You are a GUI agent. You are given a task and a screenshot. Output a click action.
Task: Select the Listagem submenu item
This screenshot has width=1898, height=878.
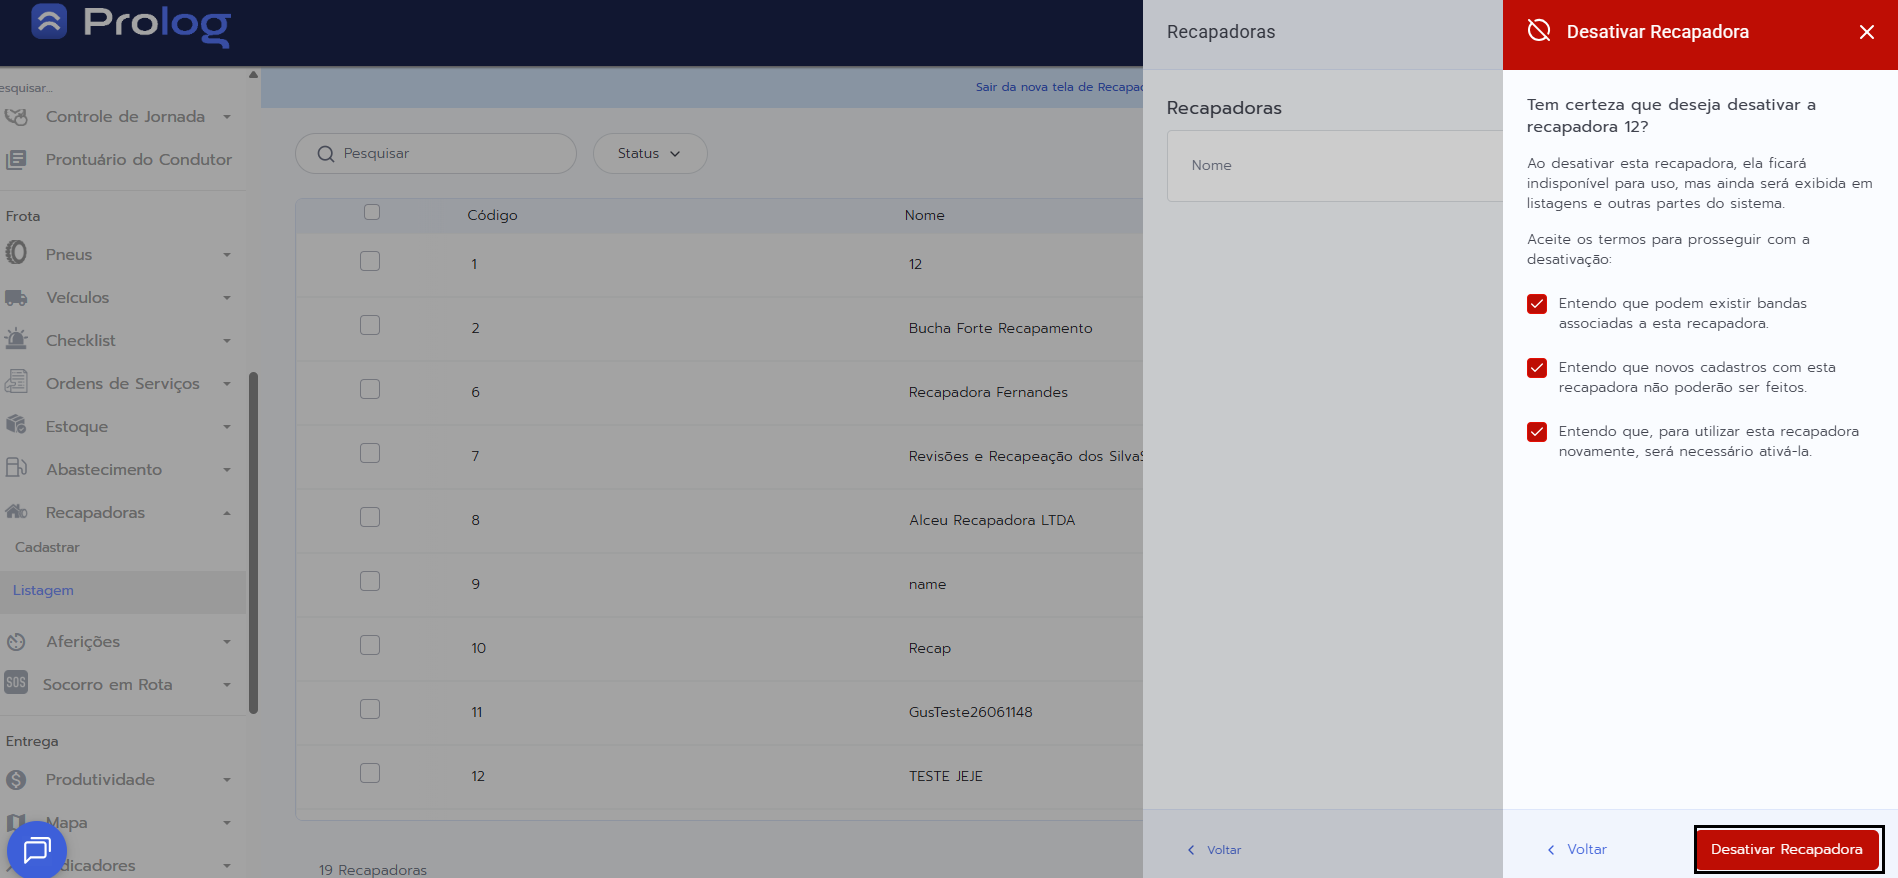pyautogui.click(x=43, y=591)
